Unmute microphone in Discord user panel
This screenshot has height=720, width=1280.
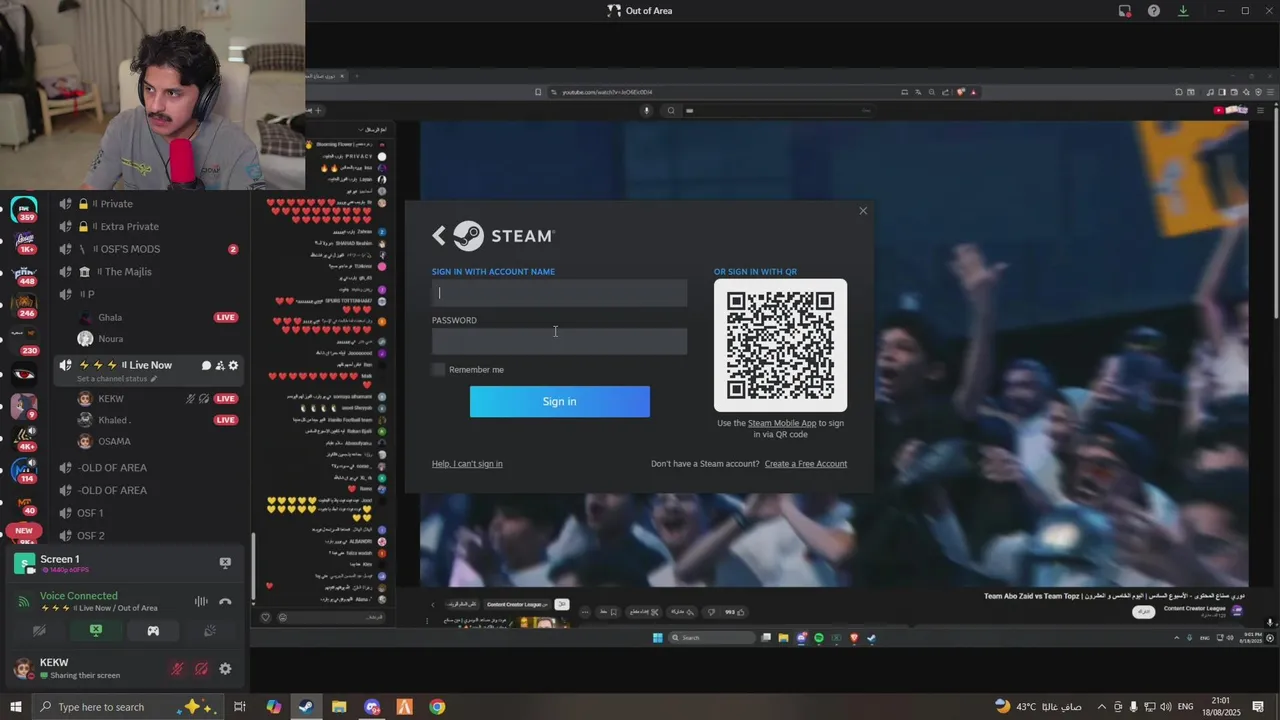click(177, 669)
